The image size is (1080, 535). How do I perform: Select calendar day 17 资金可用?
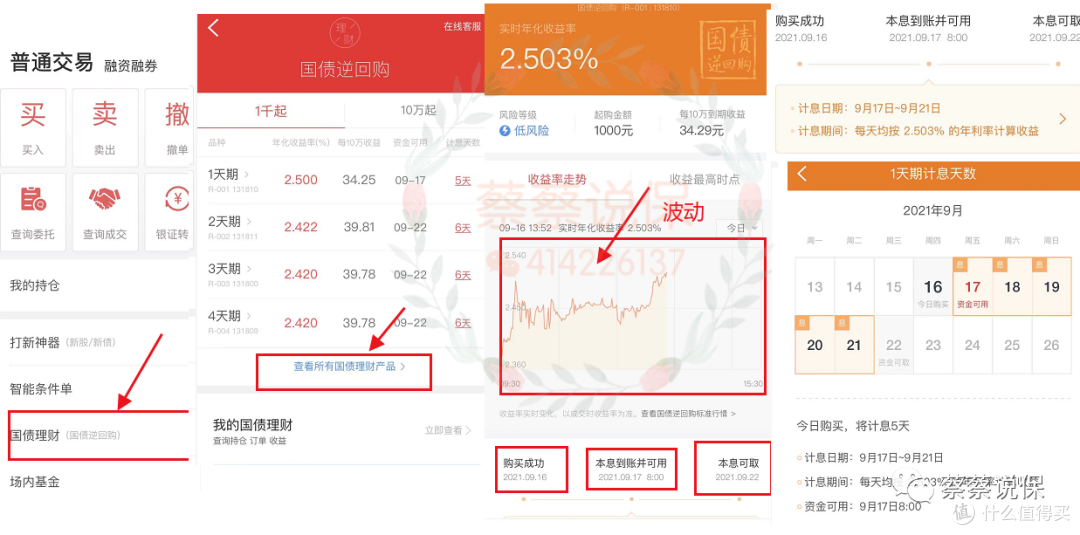click(972, 286)
